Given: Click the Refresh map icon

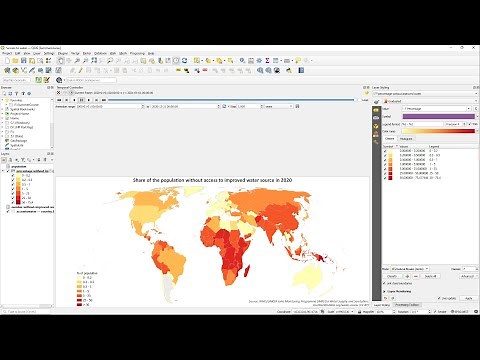Looking at the screenshot, I should tap(184, 61).
